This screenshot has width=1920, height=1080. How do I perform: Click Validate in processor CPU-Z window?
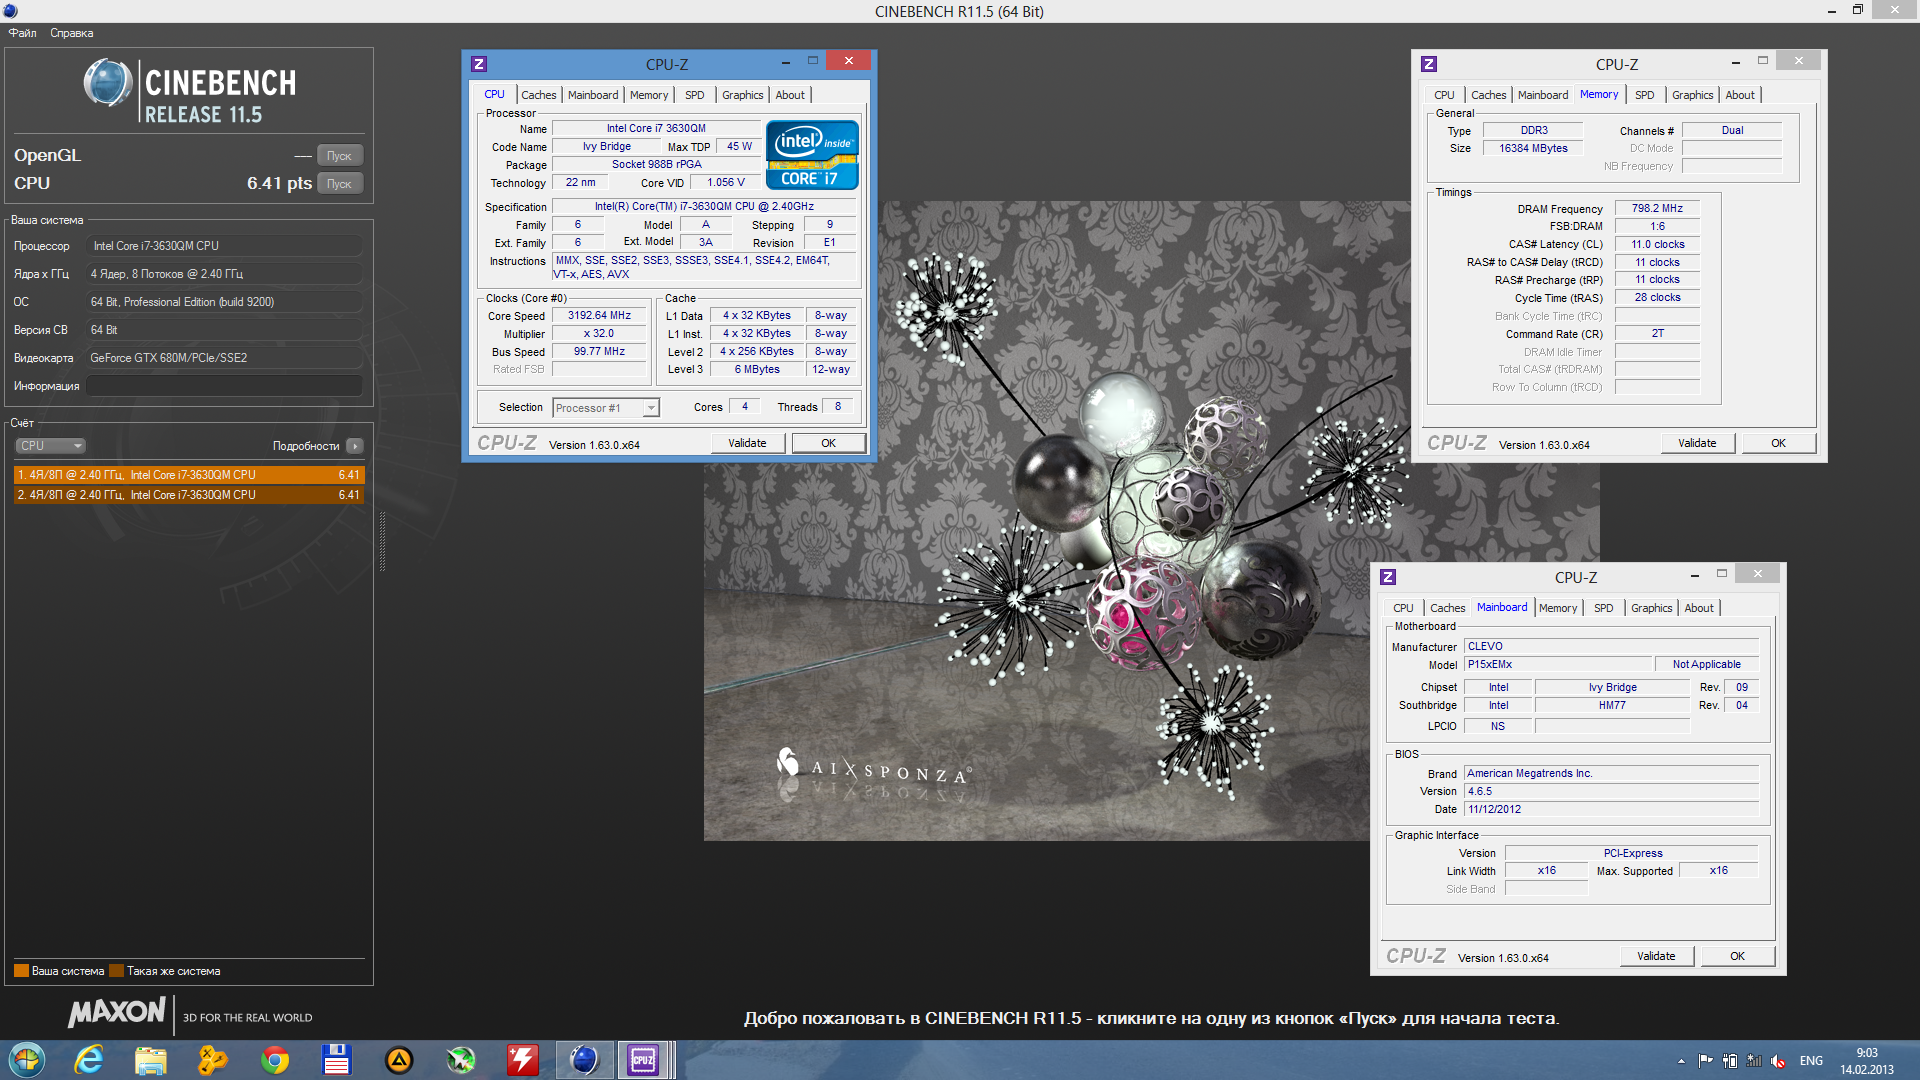click(x=747, y=443)
